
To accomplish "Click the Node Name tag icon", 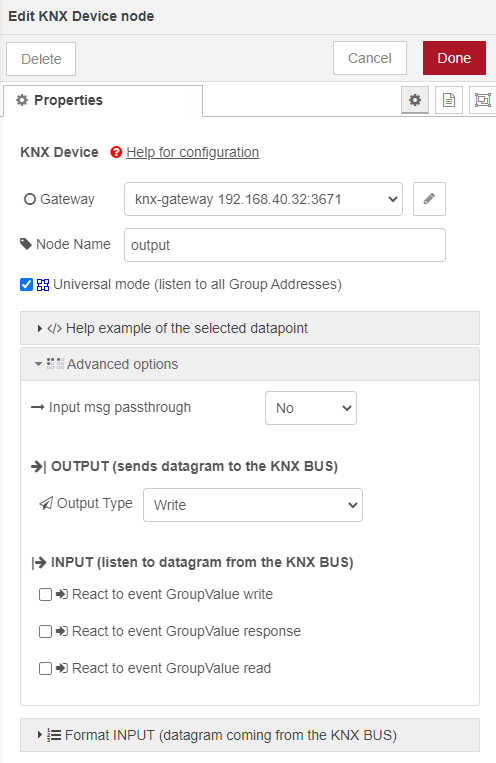I will click(x=26, y=244).
